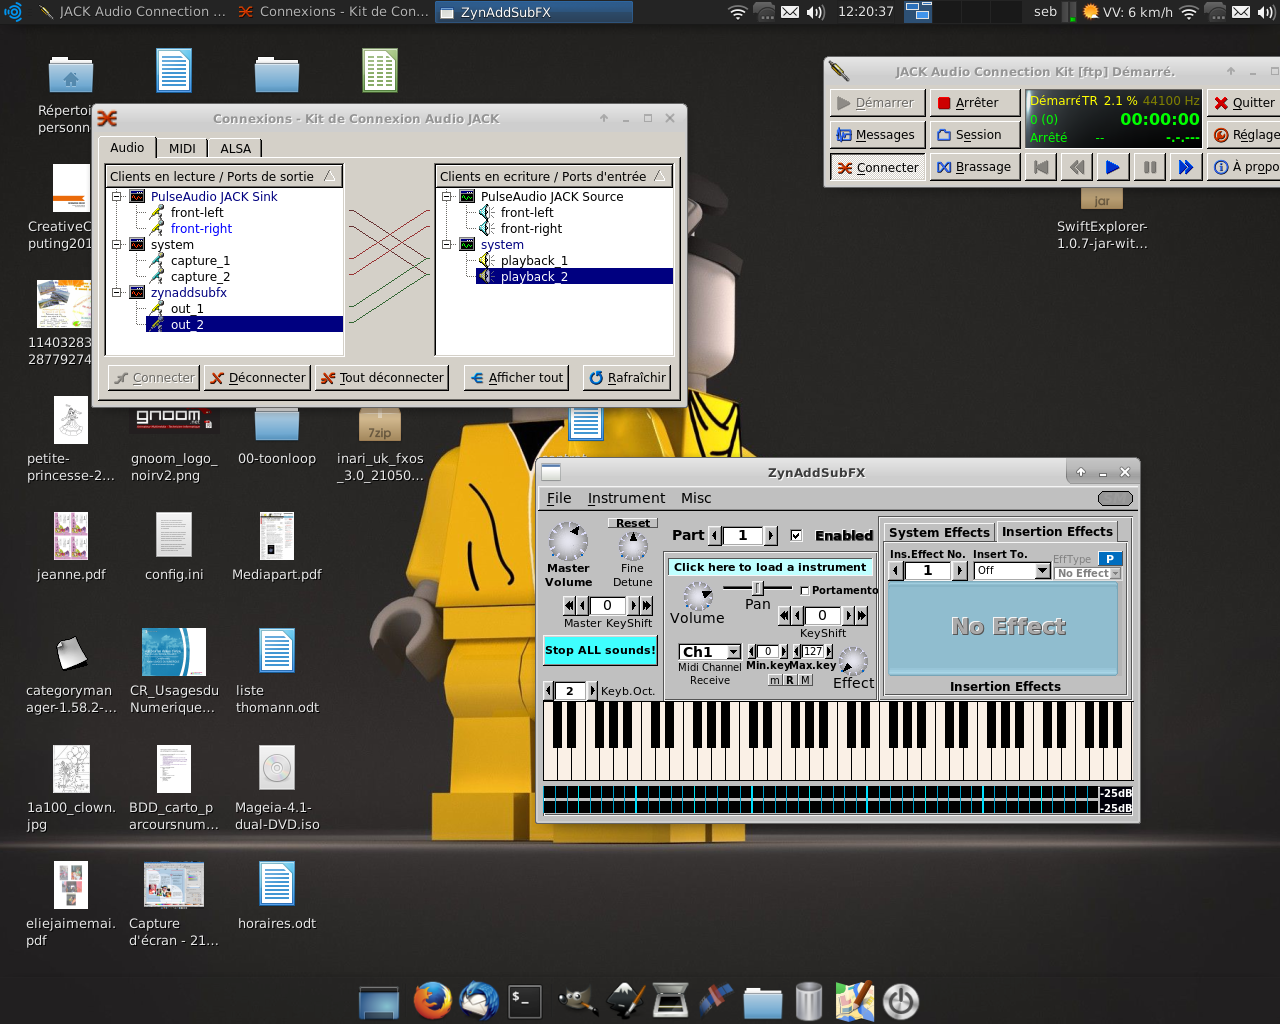This screenshot has width=1280, height=1024.
Task: Toggle the red P button beside EffType
Action: pos(1109,559)
